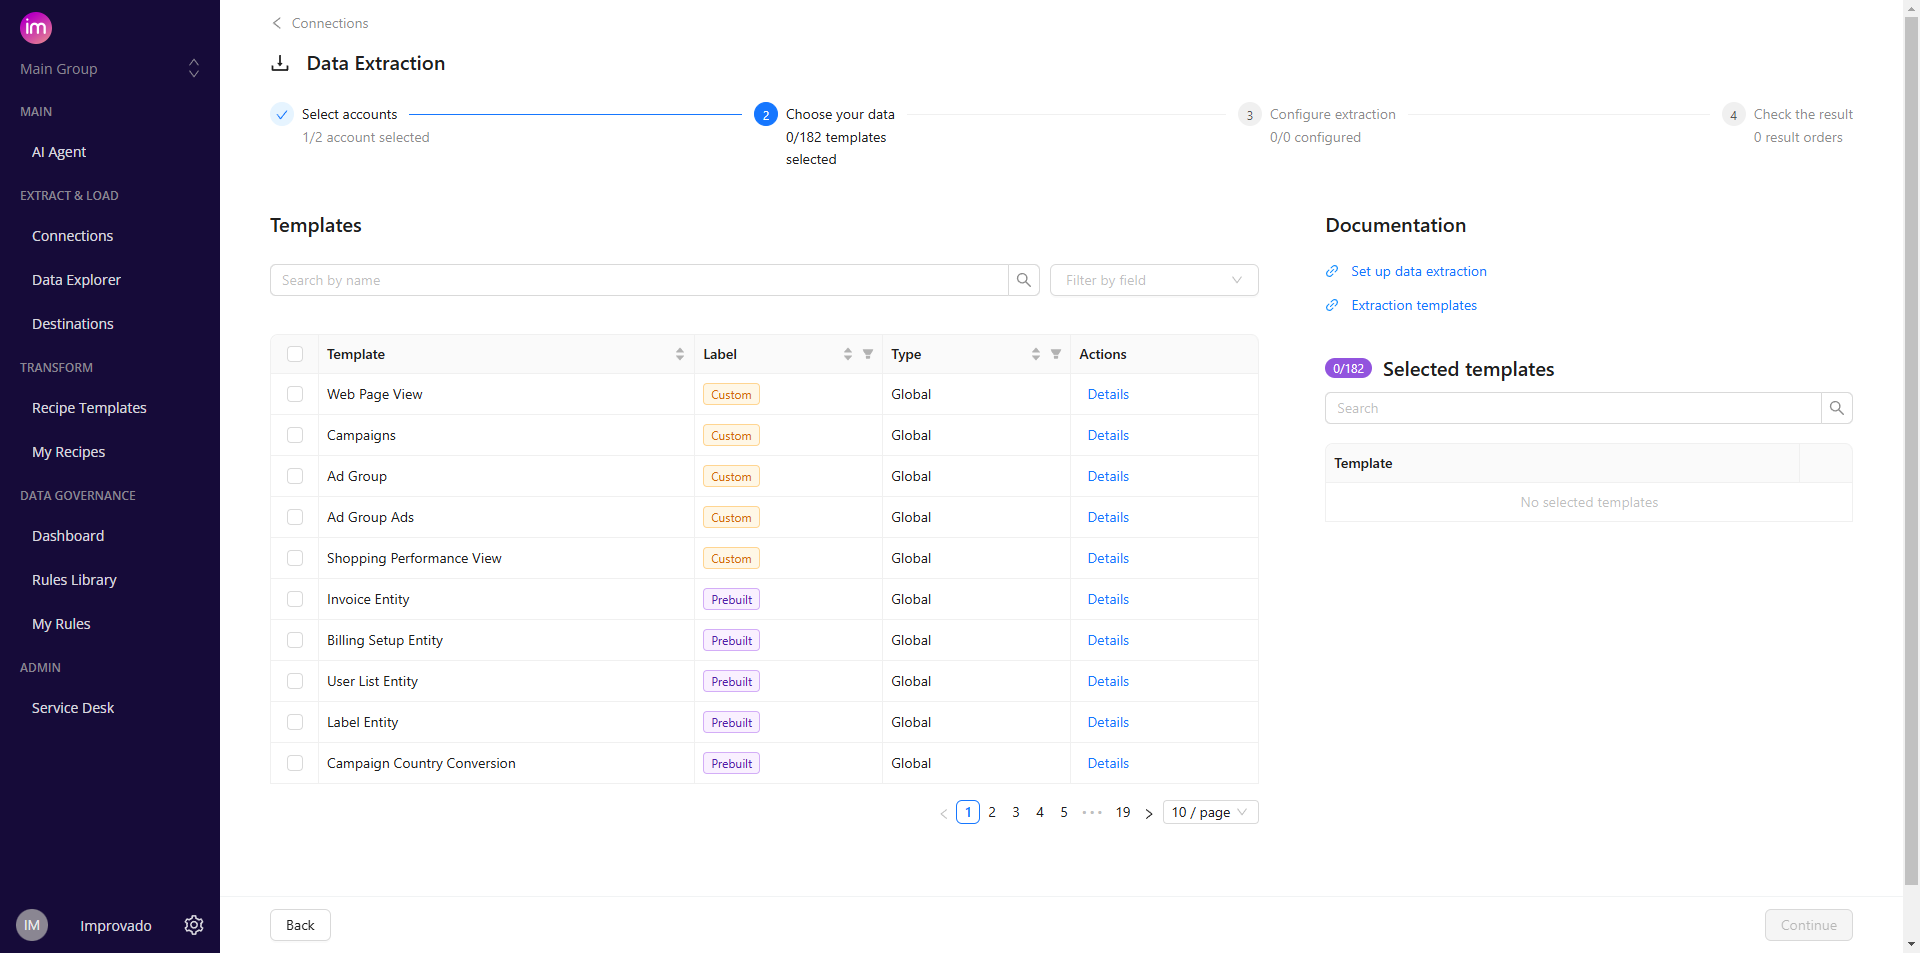
Task: Open the Label column filter icon
Action: (x=868, y=354)
